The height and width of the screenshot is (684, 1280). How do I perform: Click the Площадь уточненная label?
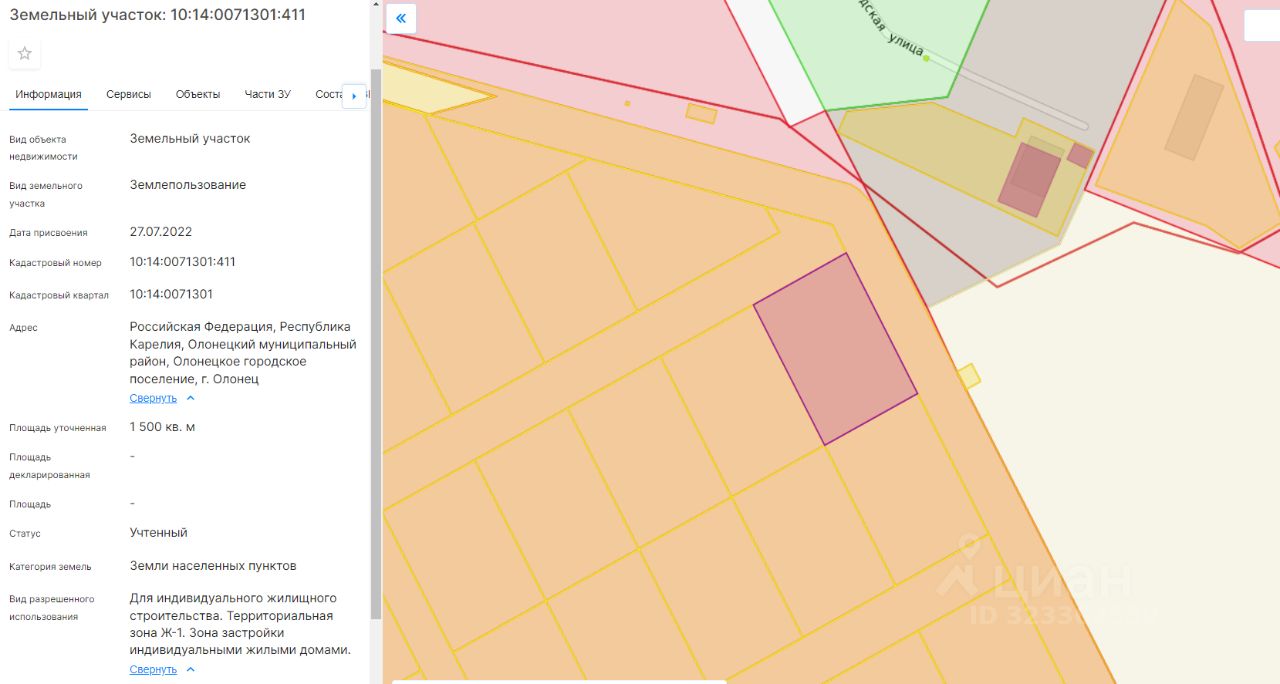(57, 428)
